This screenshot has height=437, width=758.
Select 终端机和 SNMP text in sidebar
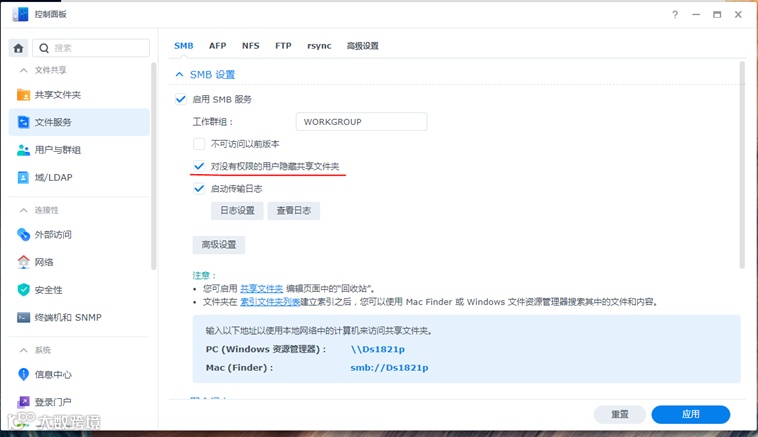[68, 318]
